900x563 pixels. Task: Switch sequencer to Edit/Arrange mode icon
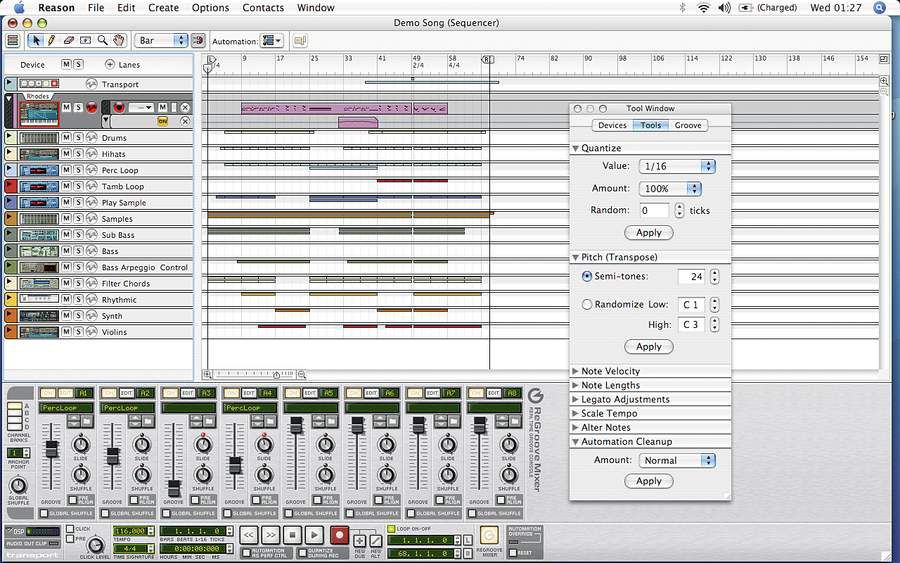tap(13, 41)
